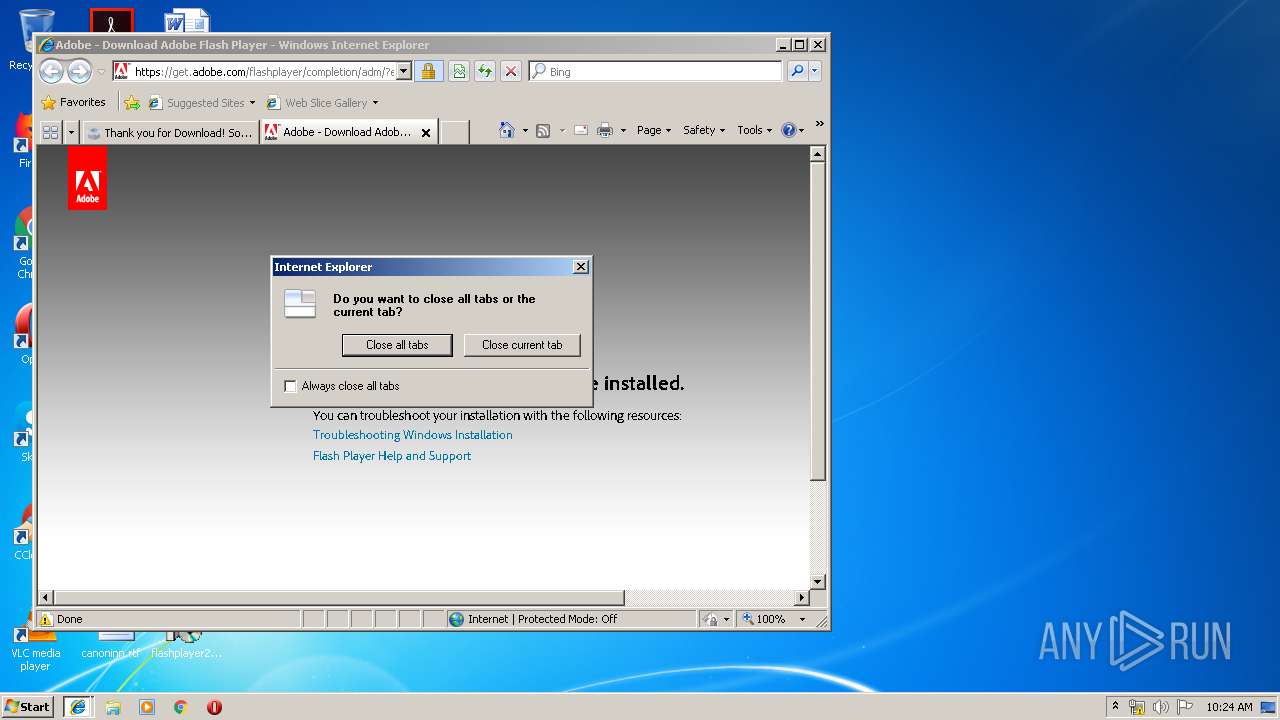Open the search provider dropdown arrow
1280x720 pixels.
coord(815,71)
